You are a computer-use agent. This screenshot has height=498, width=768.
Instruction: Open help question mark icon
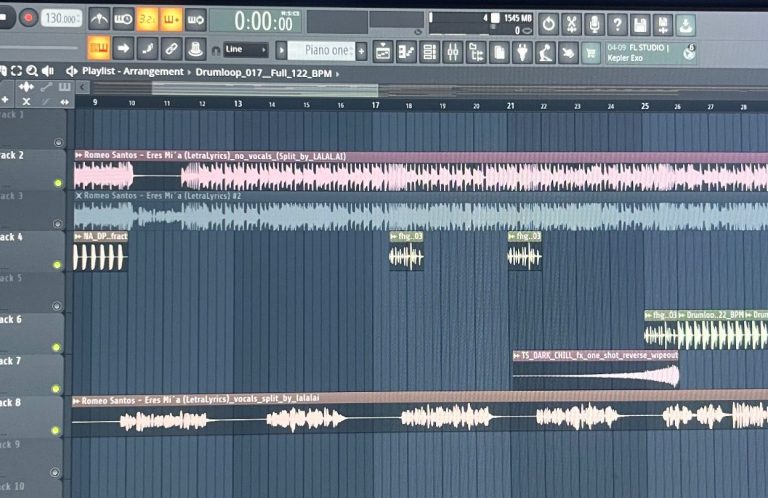pyautogui.click(x=618, y=24)
